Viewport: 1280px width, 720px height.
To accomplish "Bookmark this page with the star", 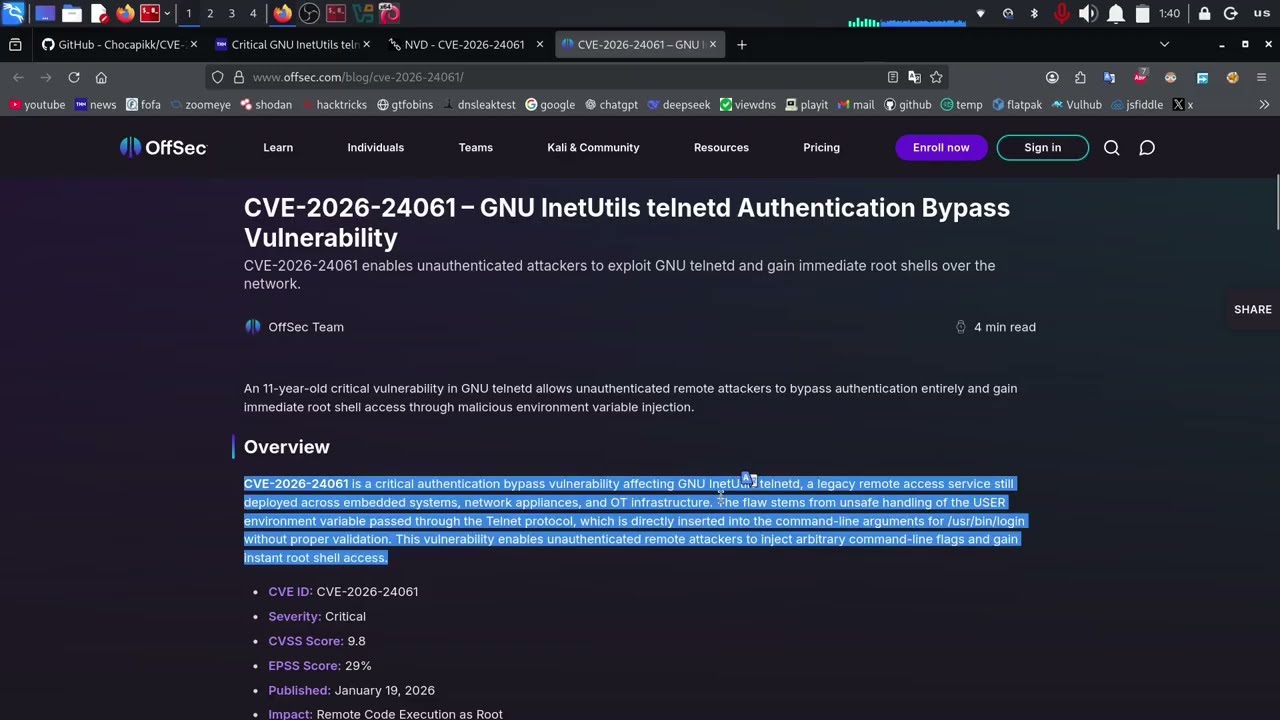I will click(936, 77).
